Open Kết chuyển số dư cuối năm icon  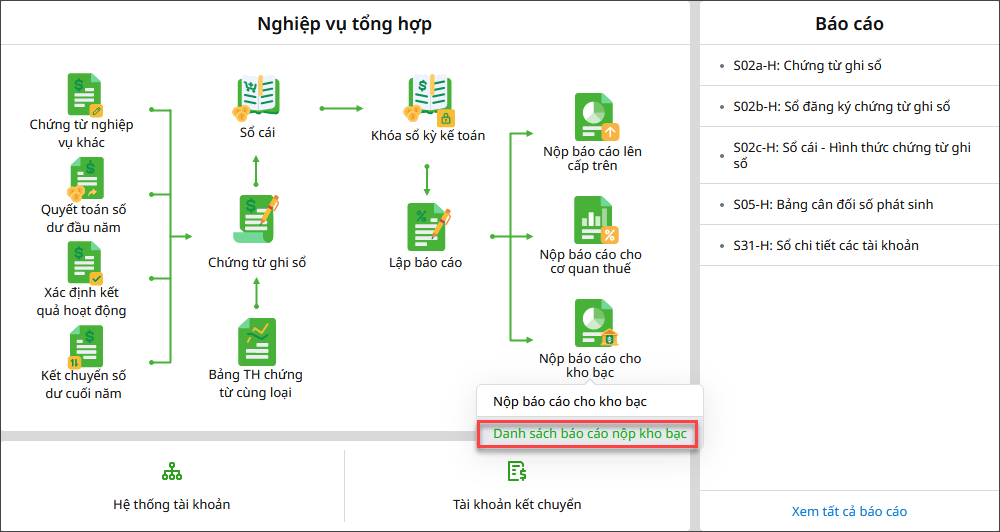[84, 346]
